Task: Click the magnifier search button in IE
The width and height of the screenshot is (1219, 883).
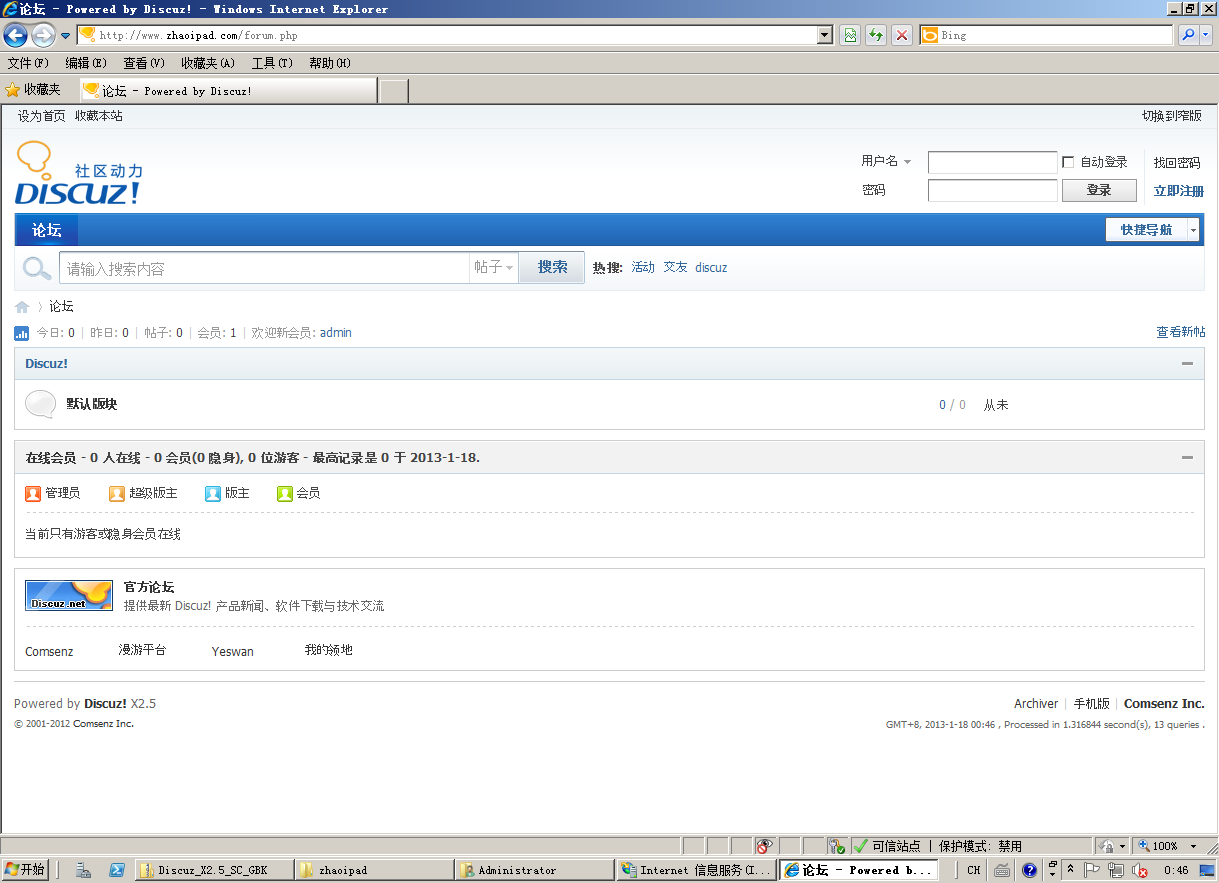Action: (1188, 35)
